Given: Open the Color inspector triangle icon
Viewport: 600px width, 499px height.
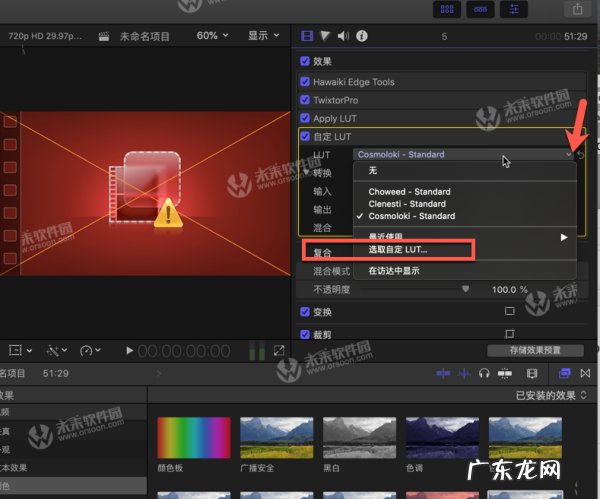Looking at the screenshot, I should [x=326, y=36].
